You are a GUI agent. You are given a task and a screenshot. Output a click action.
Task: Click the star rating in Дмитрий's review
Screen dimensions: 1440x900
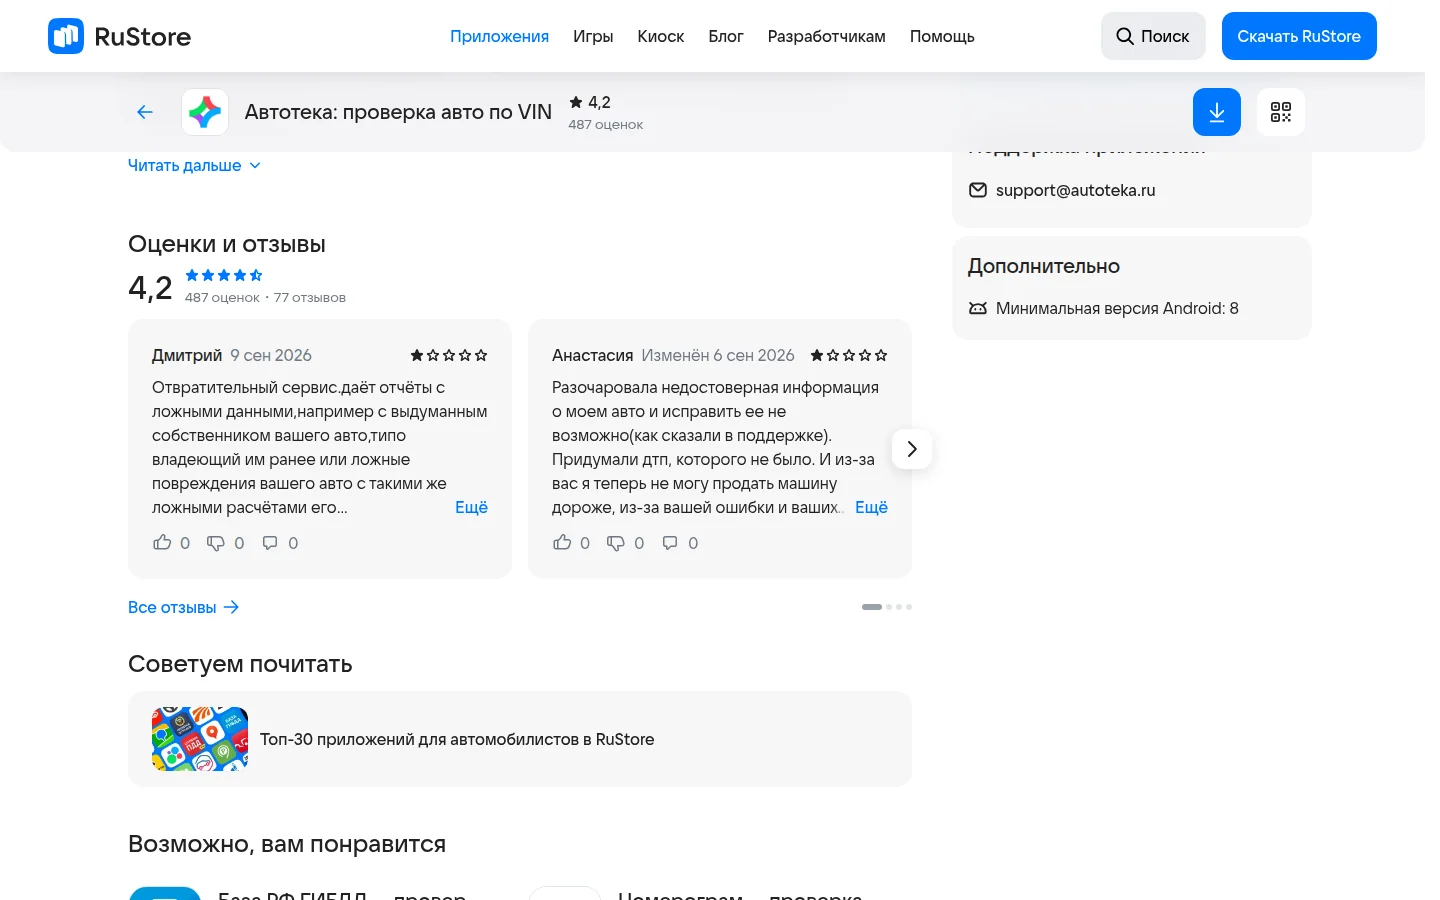coord(449,355)
